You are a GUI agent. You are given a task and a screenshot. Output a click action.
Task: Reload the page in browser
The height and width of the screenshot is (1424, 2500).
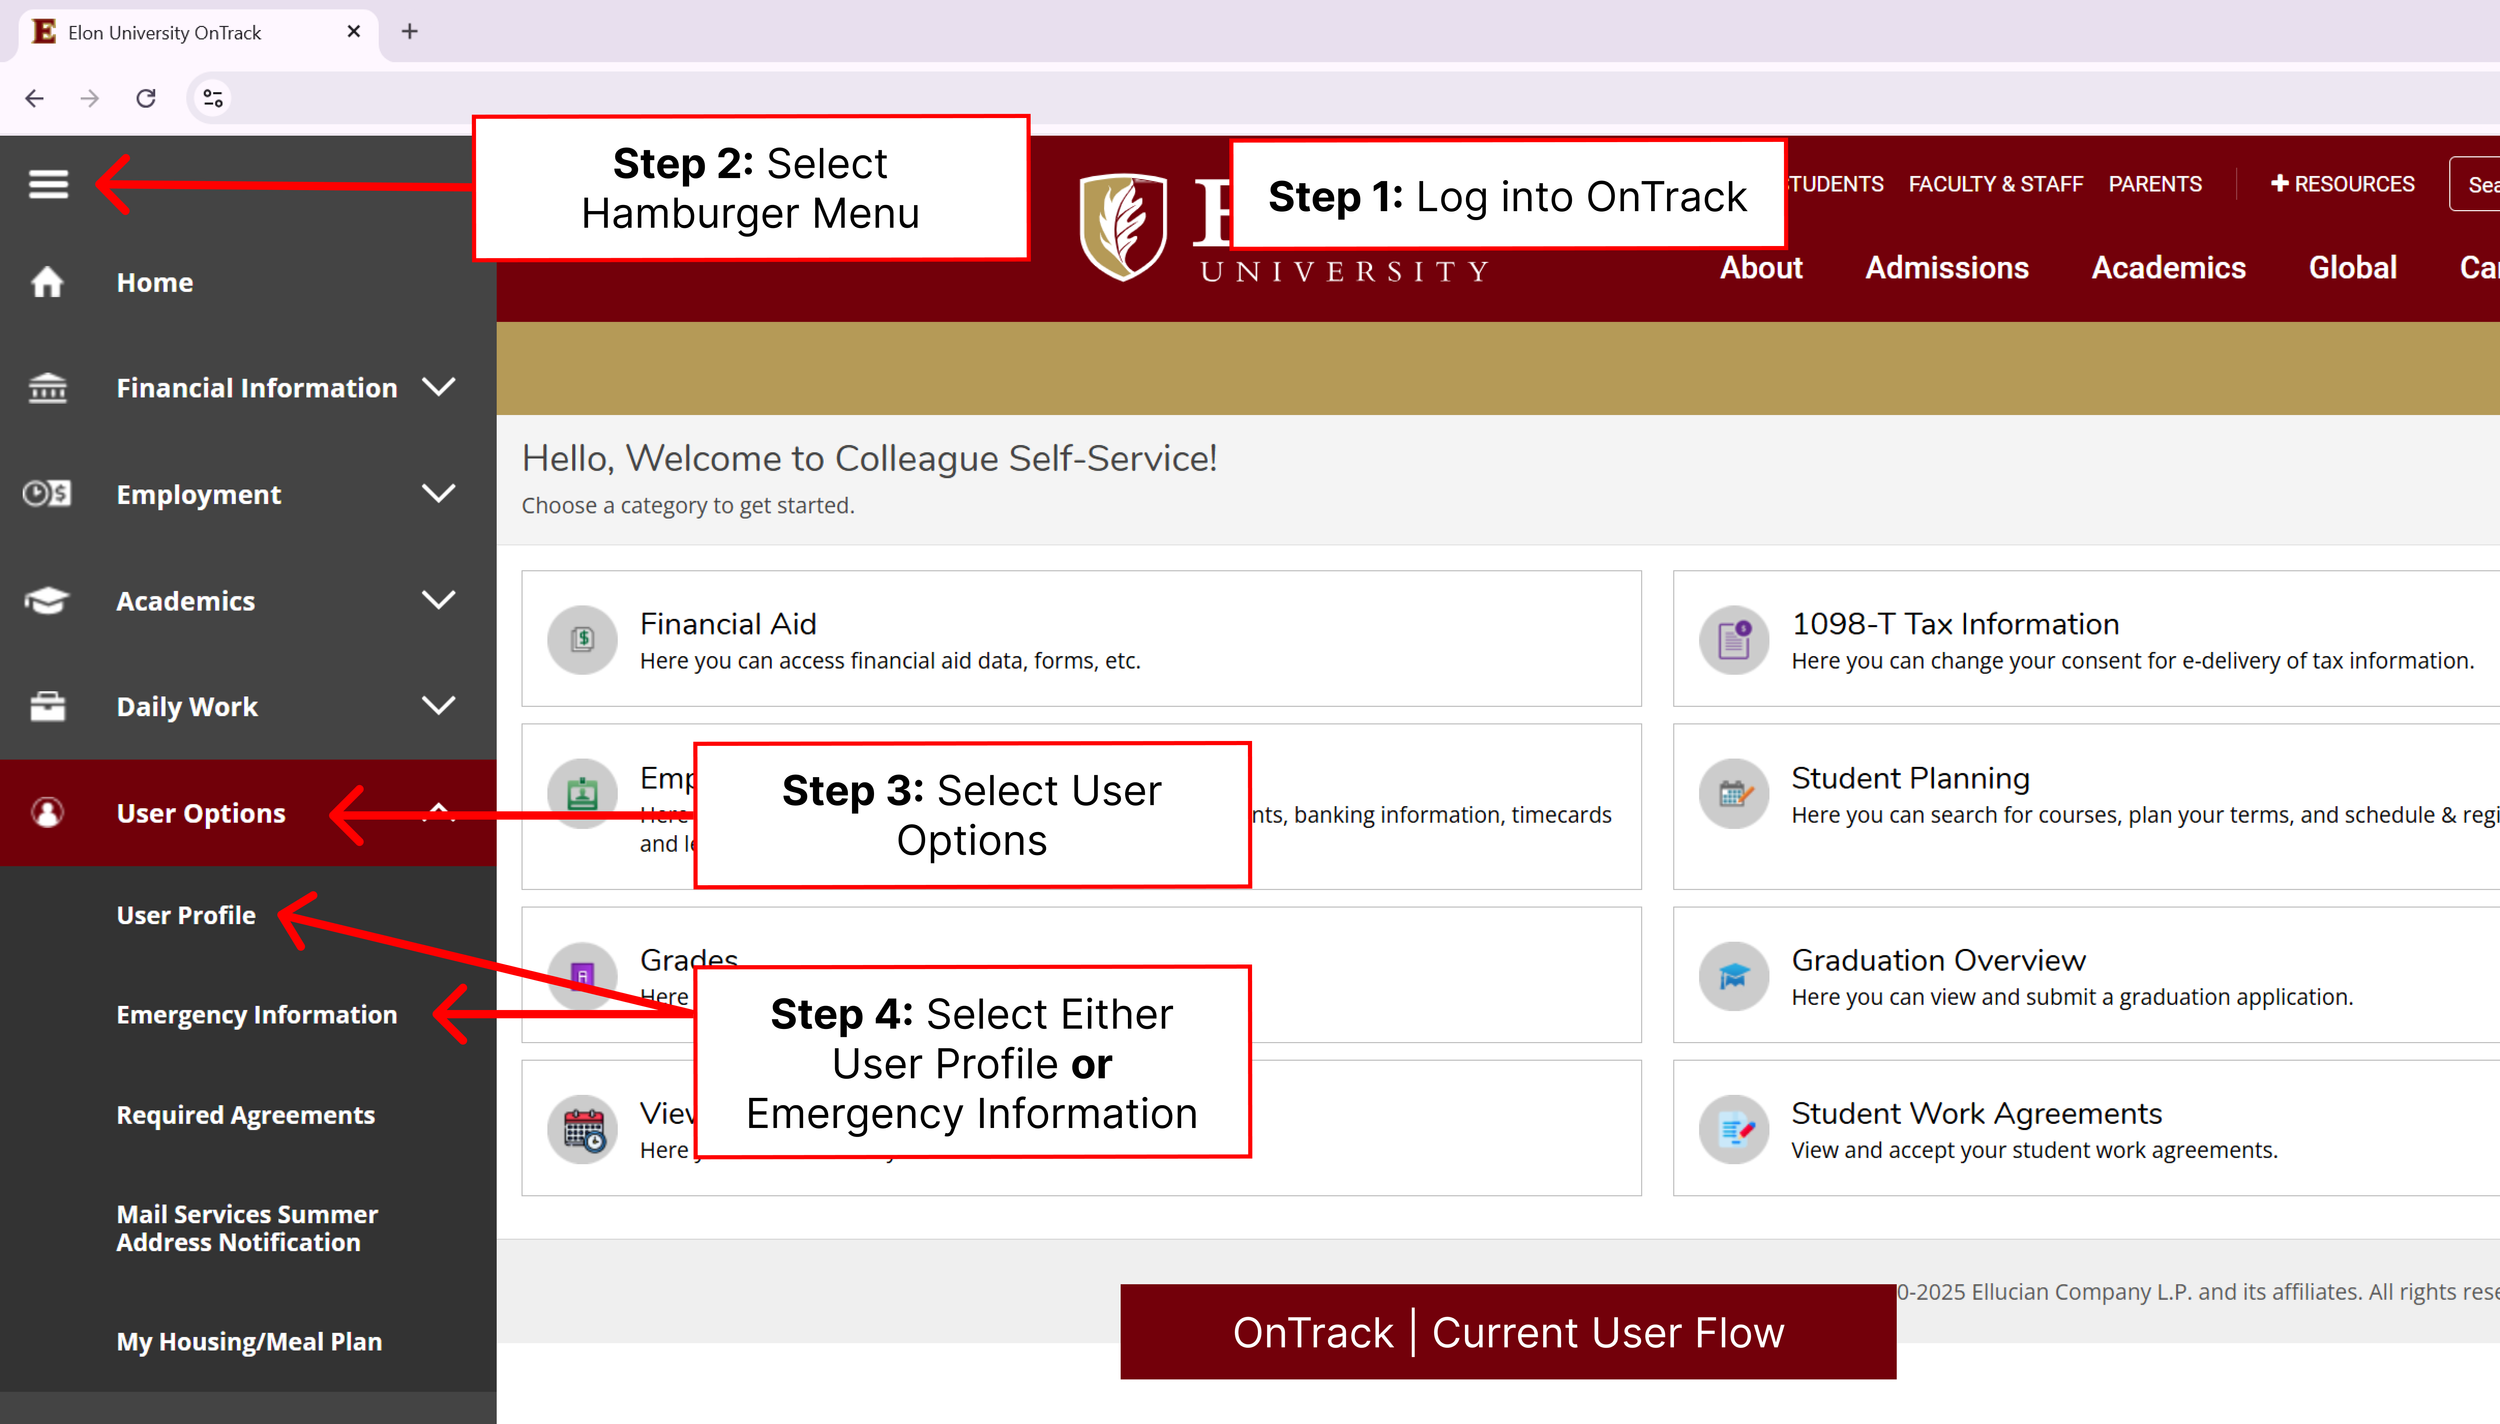click(146, 98)
